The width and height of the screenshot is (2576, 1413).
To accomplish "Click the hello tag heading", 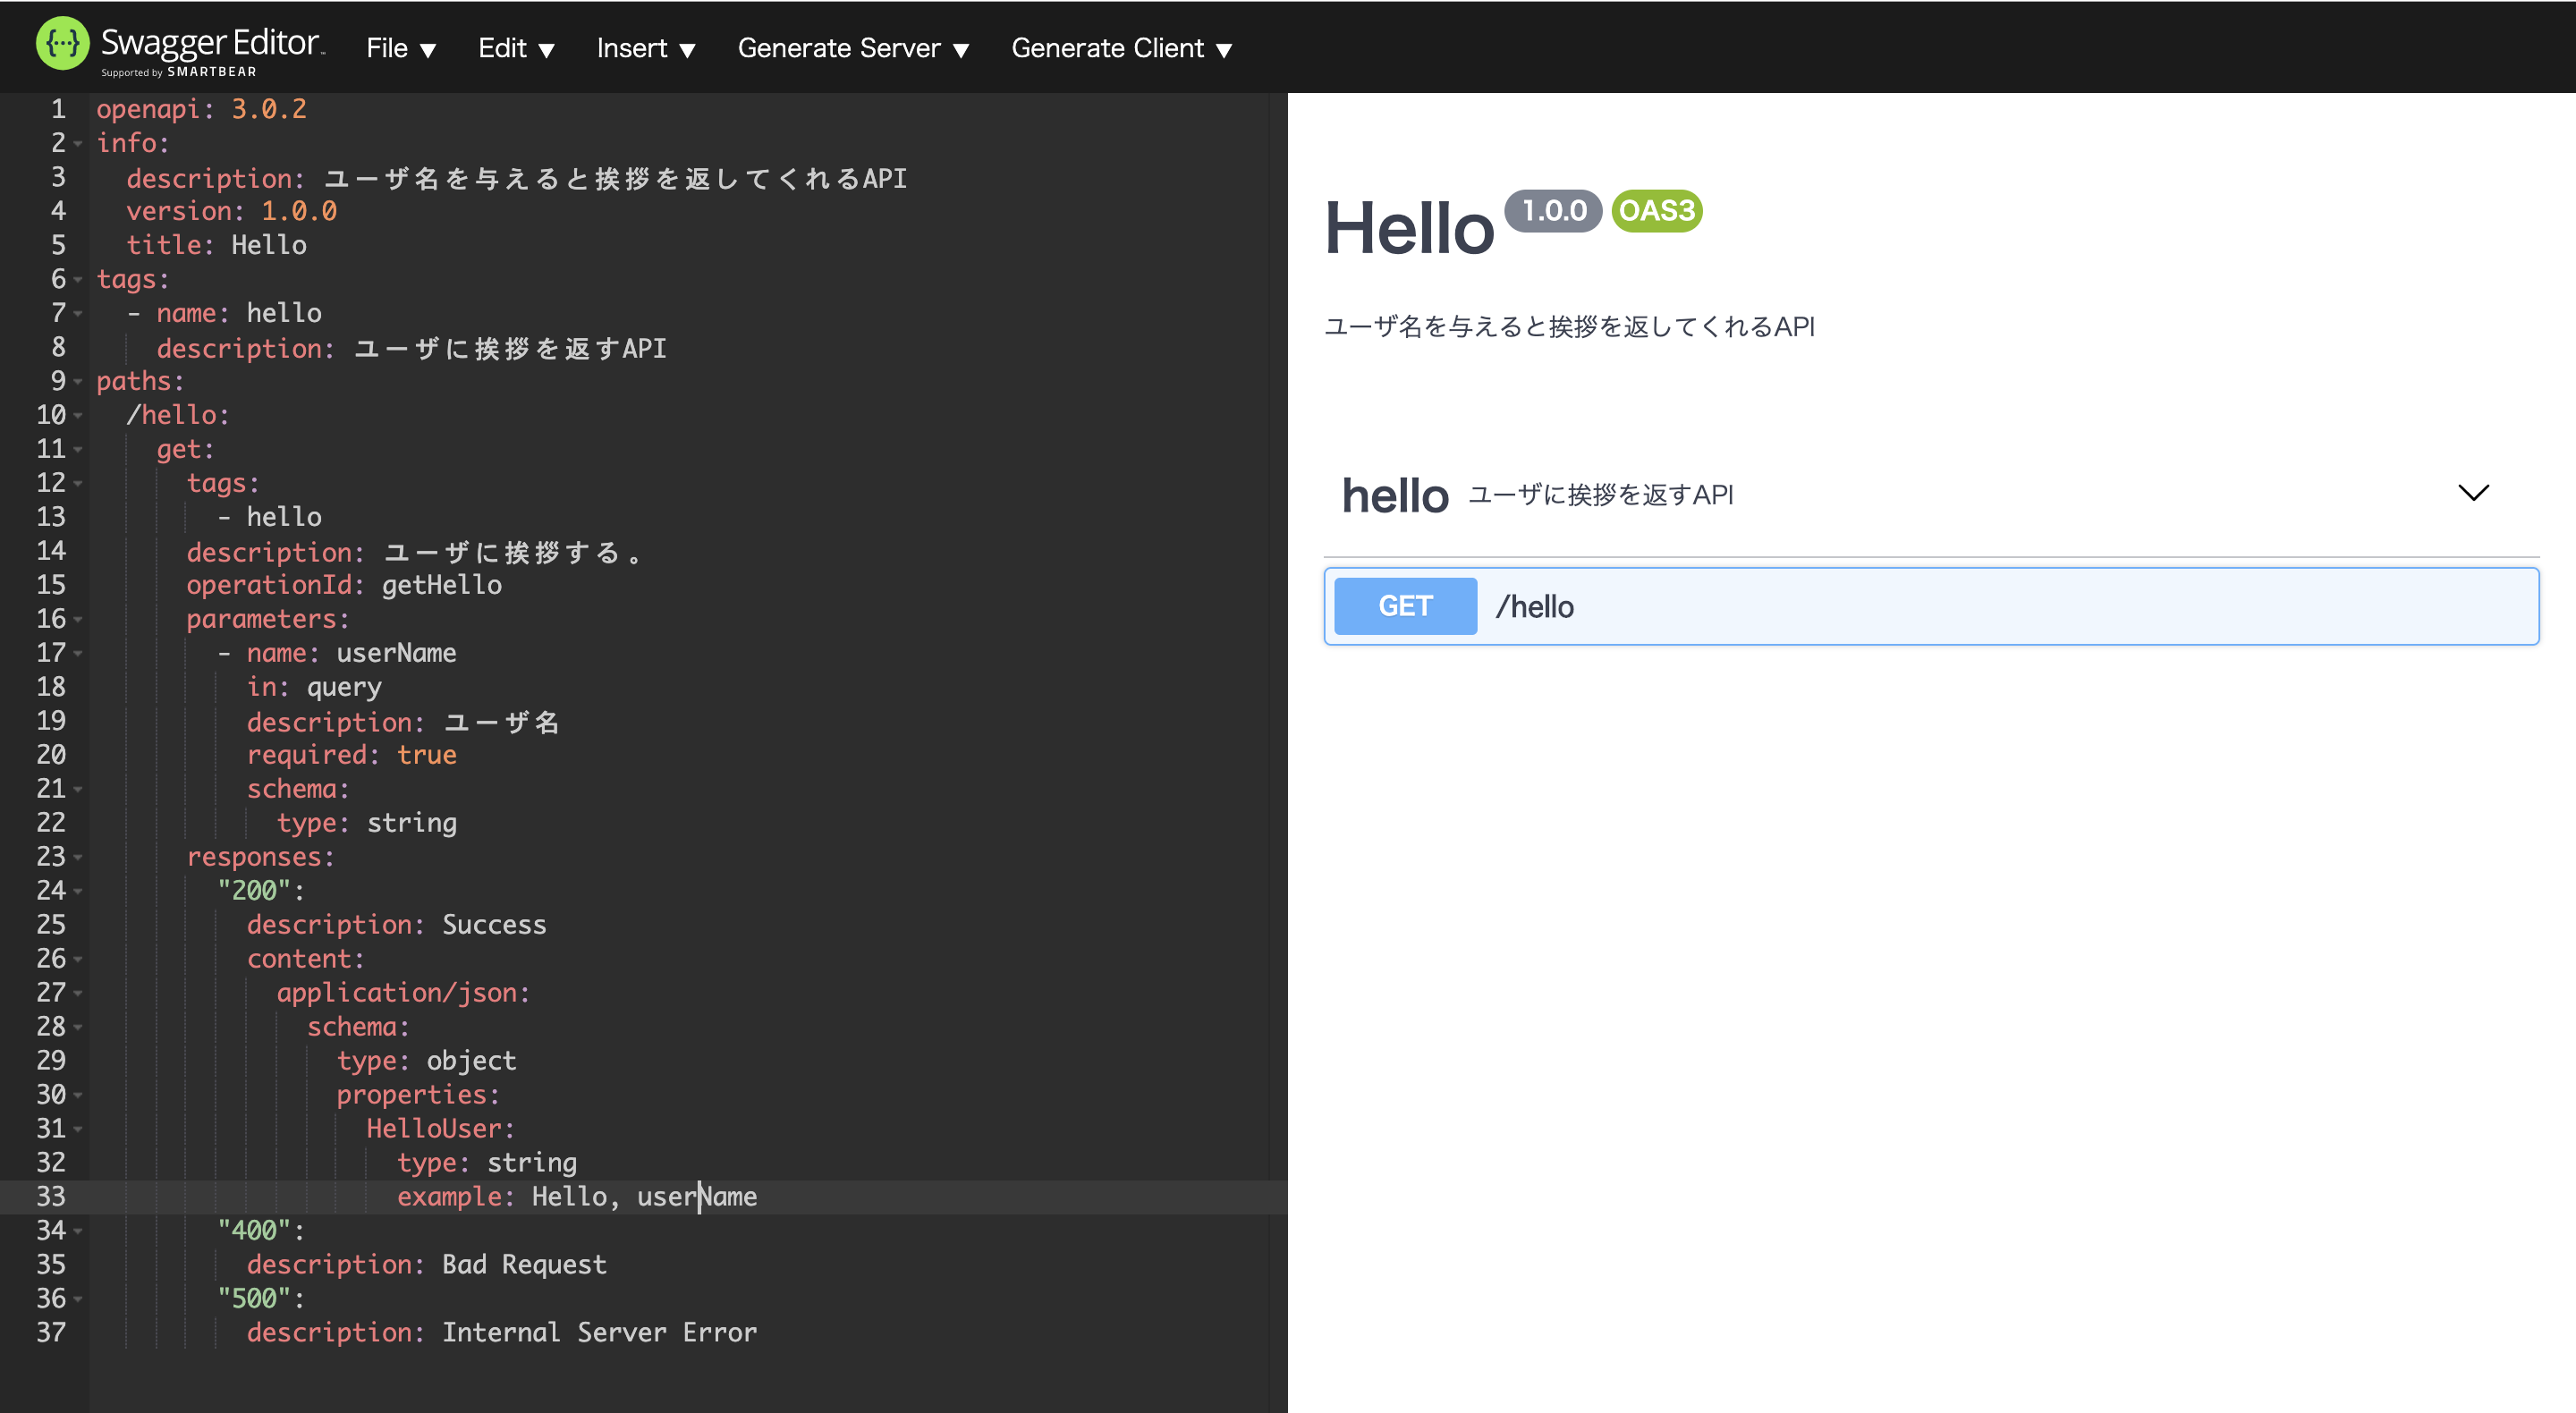I will pos(1396,494).
